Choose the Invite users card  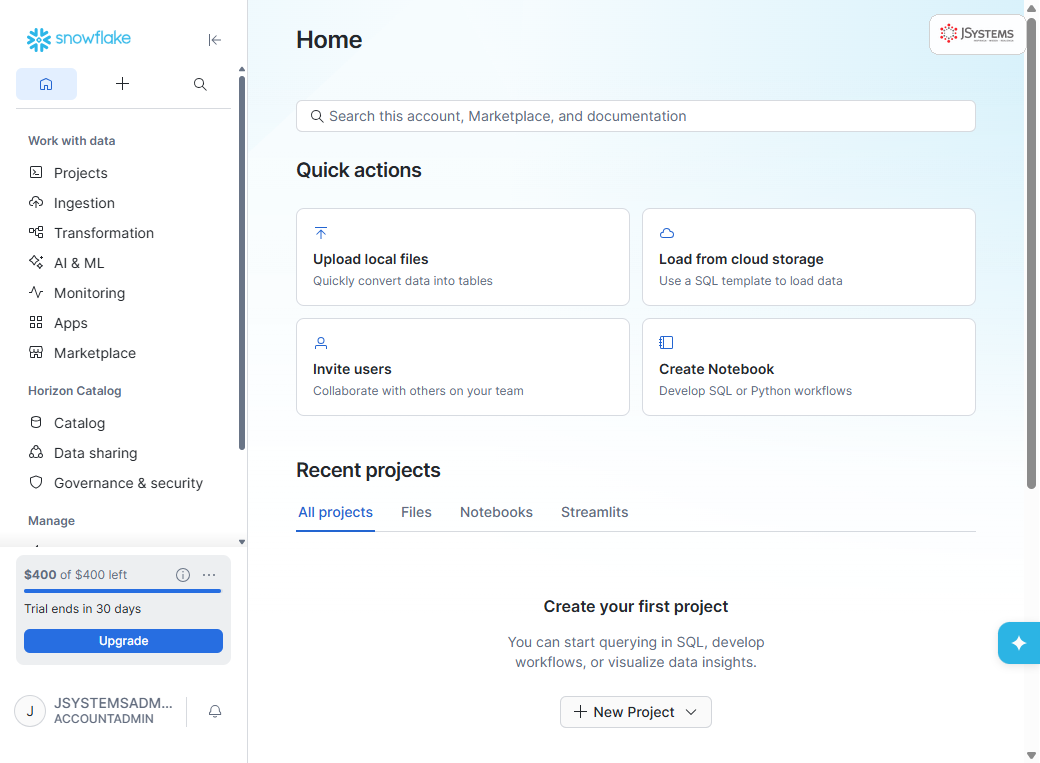tap(463, 367)
